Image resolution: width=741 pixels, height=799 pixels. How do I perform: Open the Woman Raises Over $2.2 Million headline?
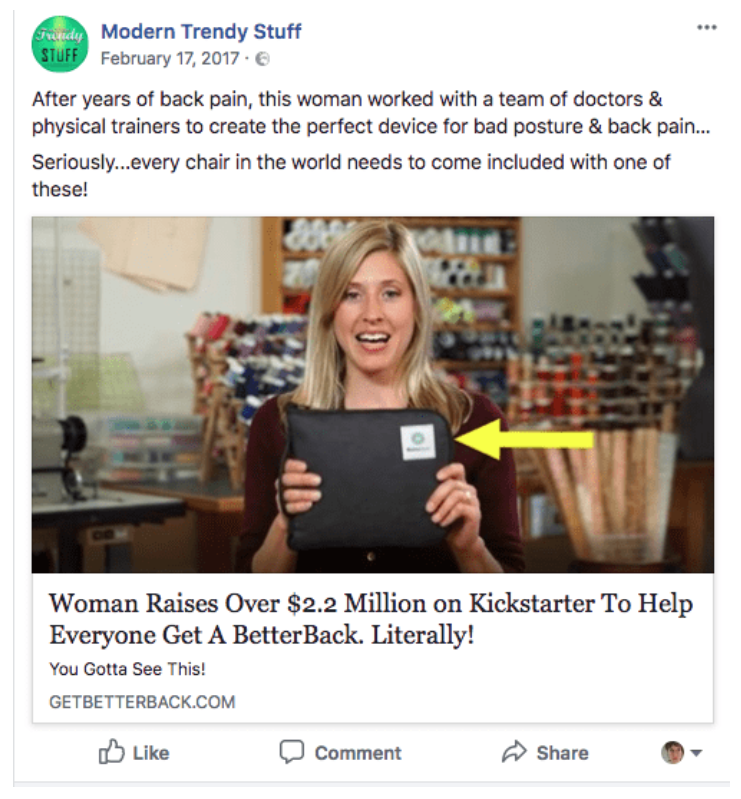(x=370, y=619)
